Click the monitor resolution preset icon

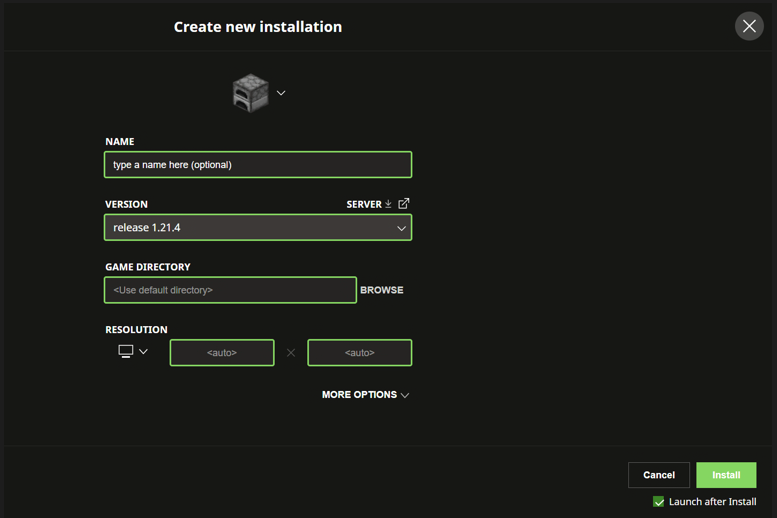[126, 352]
